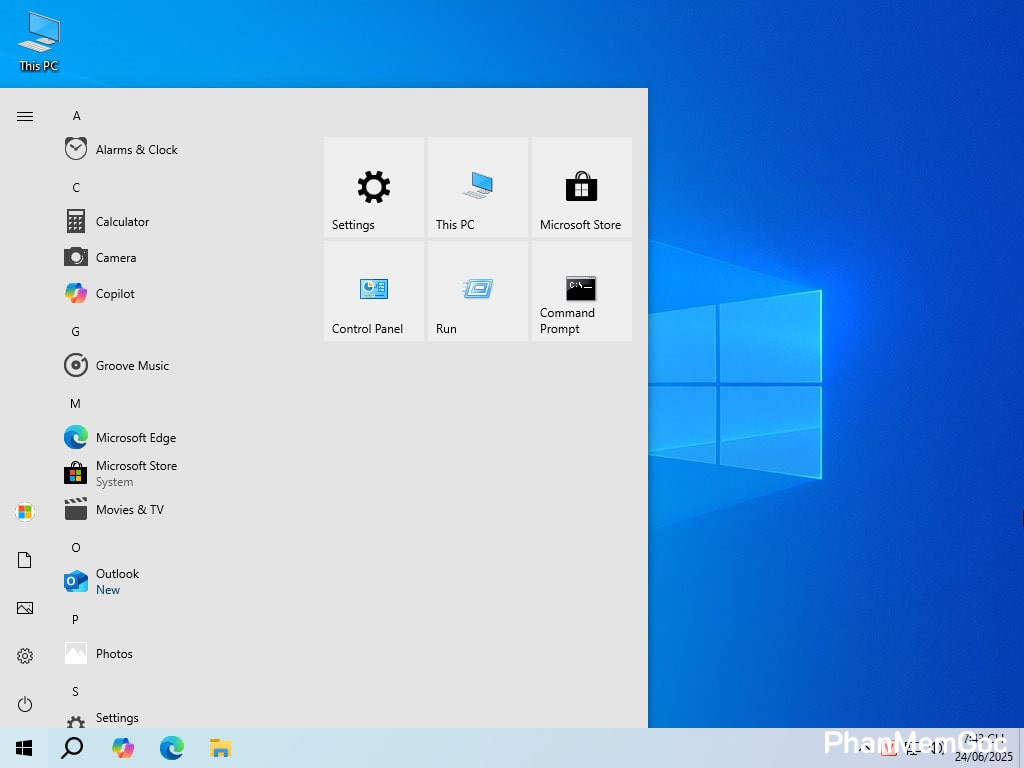Open the Settings tile with gear icon
Viewport: 1024px width, 768px height.
pyautogui.click(x=373, y=187)
